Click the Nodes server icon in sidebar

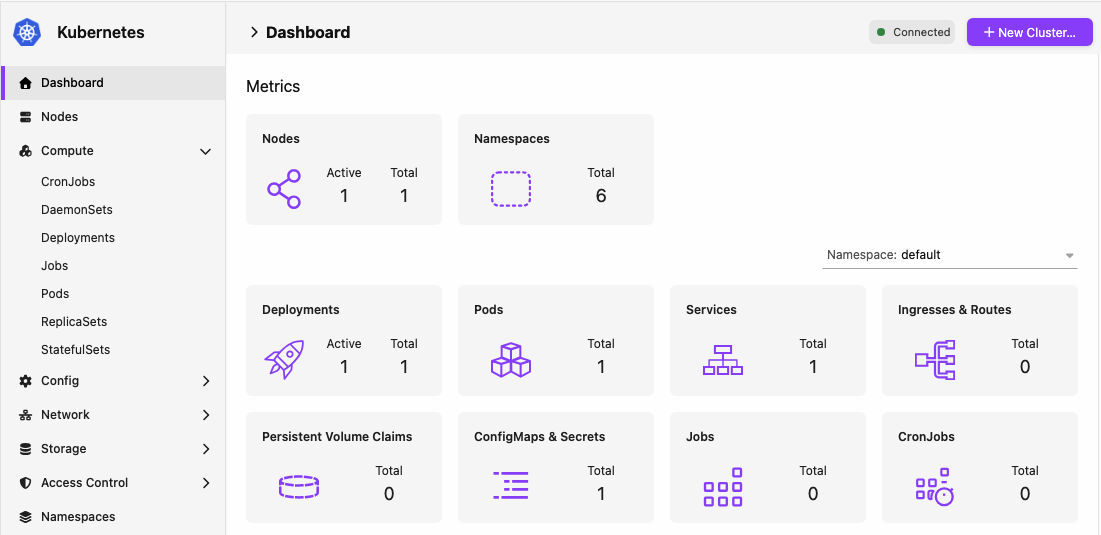[x=26, y=117]
